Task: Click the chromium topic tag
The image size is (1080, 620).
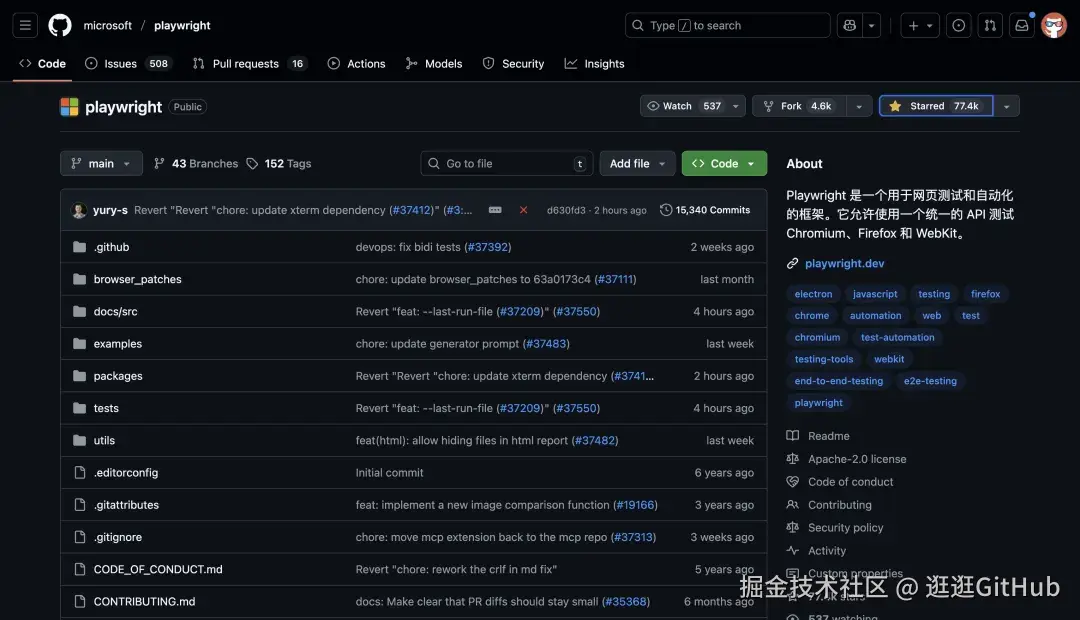Action: tap(817, 337)
